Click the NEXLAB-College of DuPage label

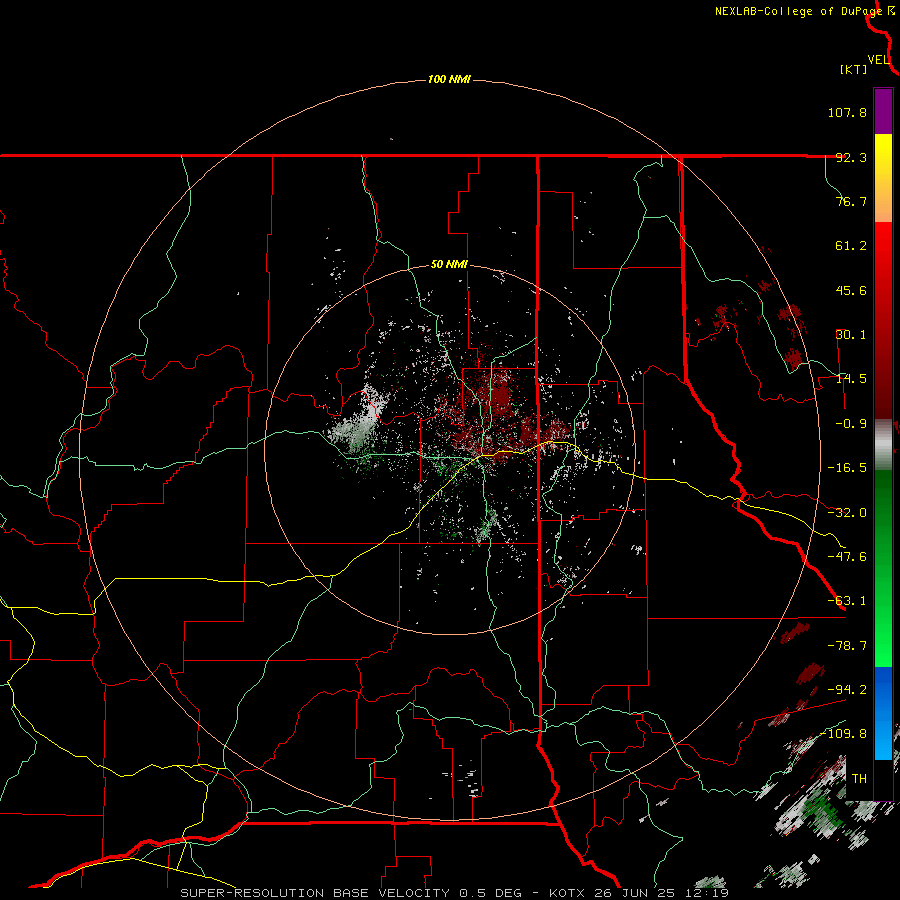point(798,11)
